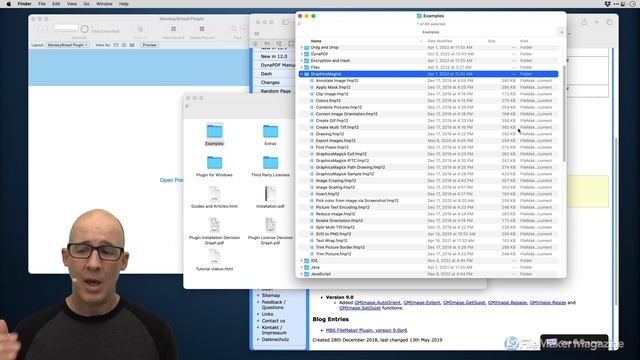Click New Record icon in FileMaker toolbar
Image resolution: width=640 pixels, height=360 pixels.
tap(173, 29)
